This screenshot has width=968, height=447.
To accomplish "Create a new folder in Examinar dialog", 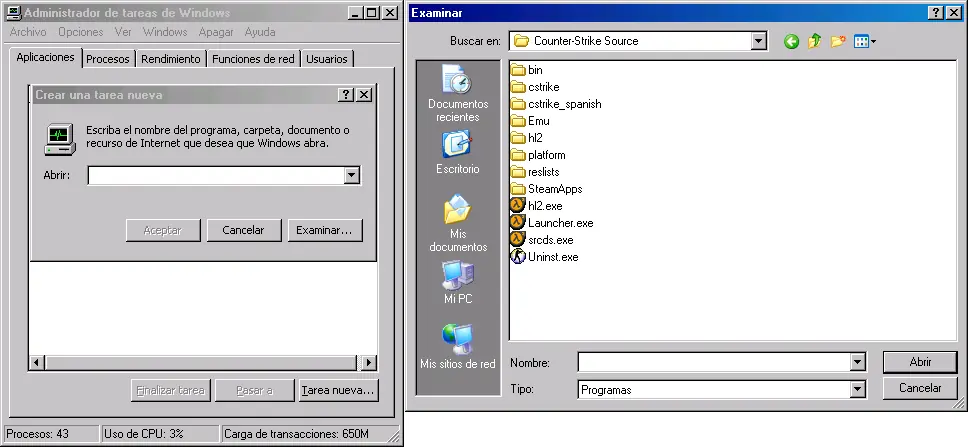I will point(838,41).
